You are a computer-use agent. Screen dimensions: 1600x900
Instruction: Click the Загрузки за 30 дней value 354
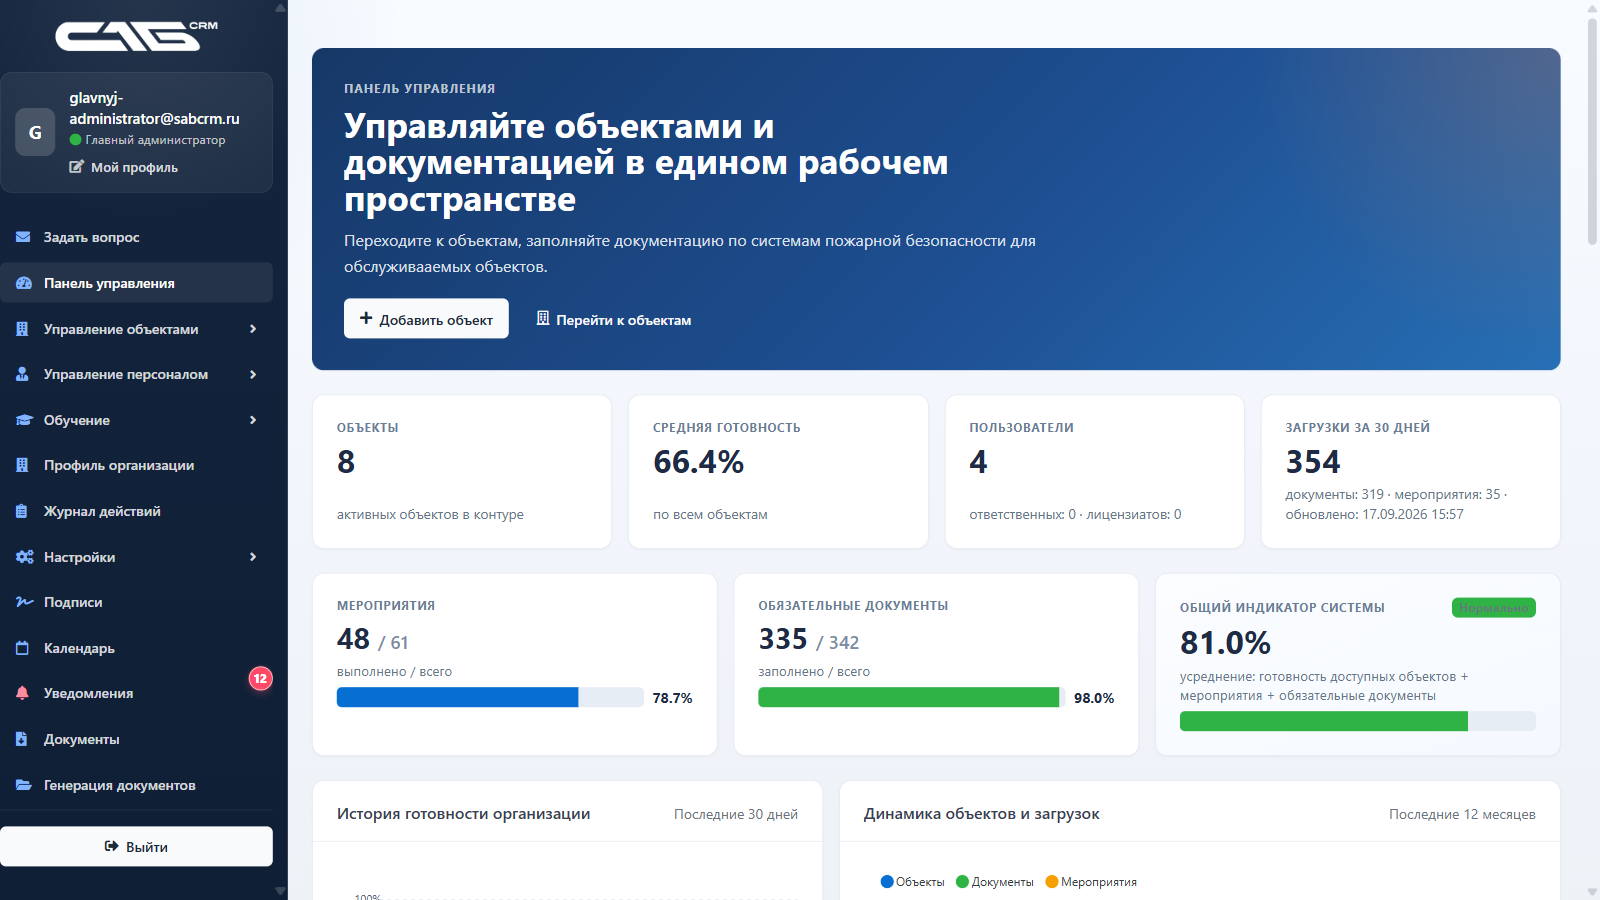(1313, 462)
